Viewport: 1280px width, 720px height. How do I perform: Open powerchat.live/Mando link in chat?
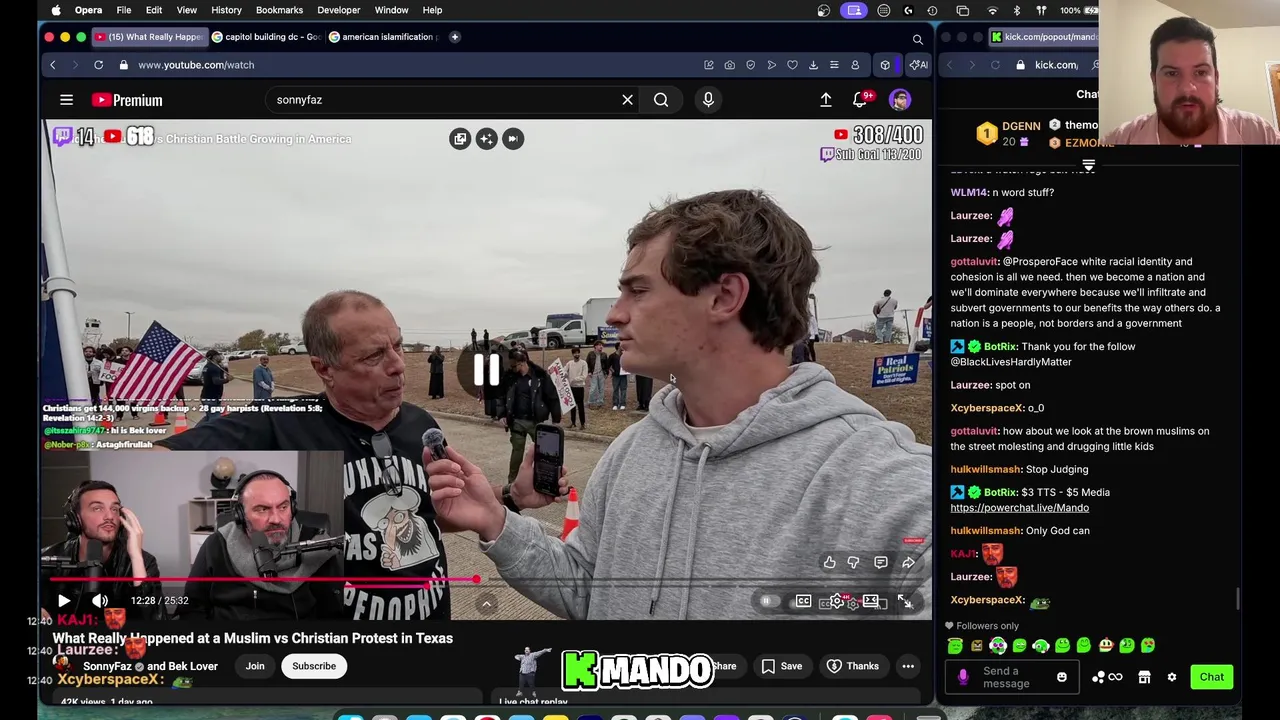coord(1019,508)
